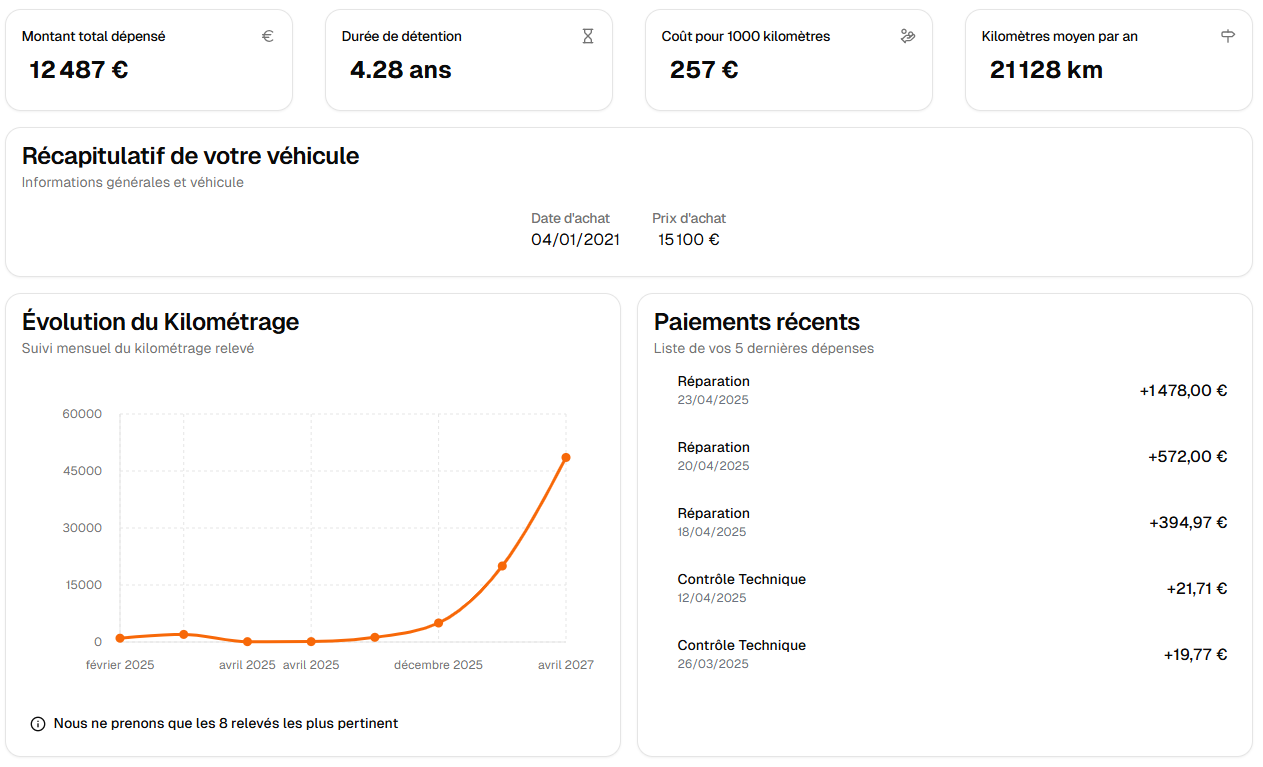The height and width of the screenshot is (767, 1263).
Task: Click the purchase price value 15 100 €
Action: (x=689, y=240)
